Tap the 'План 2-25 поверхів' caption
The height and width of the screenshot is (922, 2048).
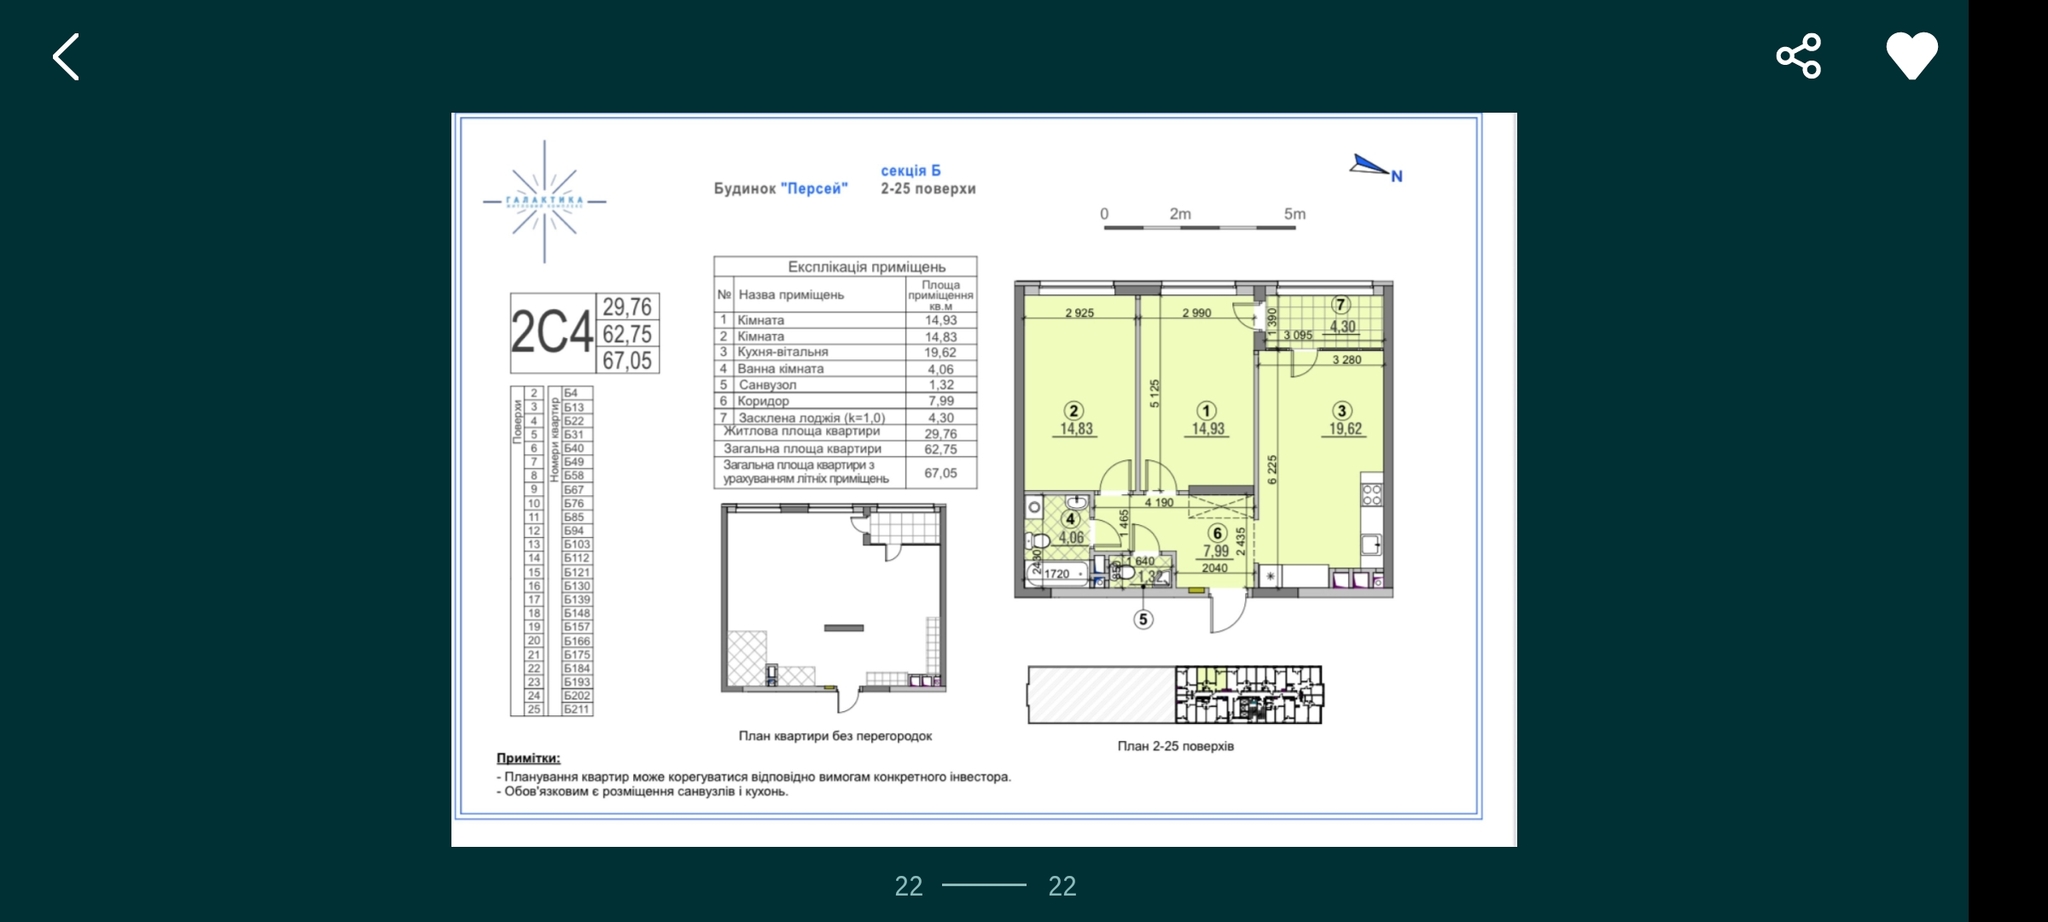point(1175,746)
